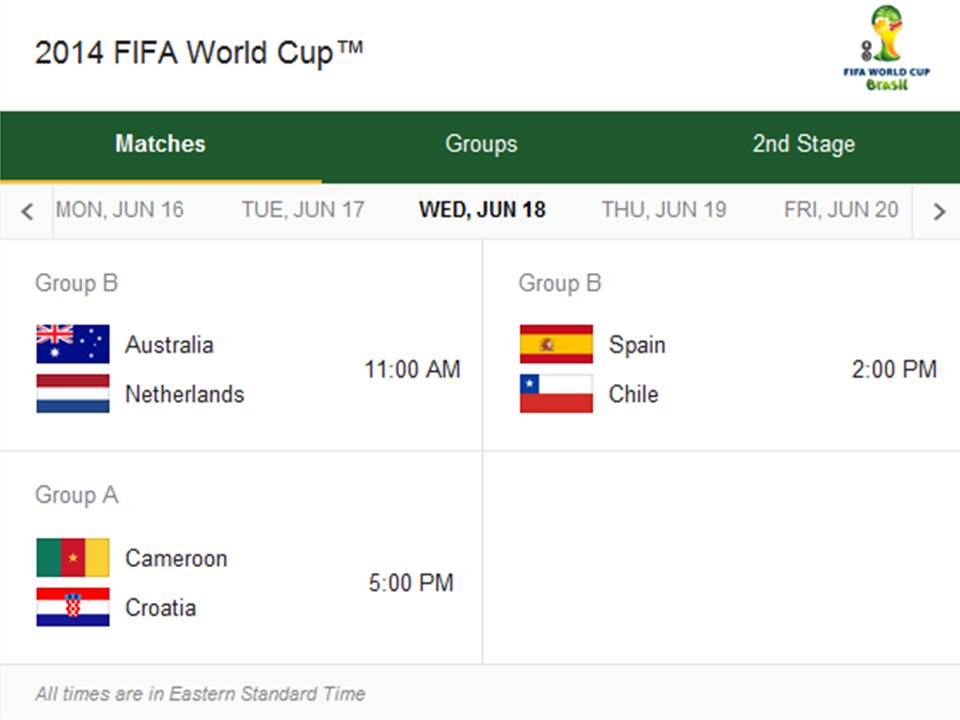Click the FIFA World Cup Brasil logo
The image size is (960, 720).
click(889, 46)
